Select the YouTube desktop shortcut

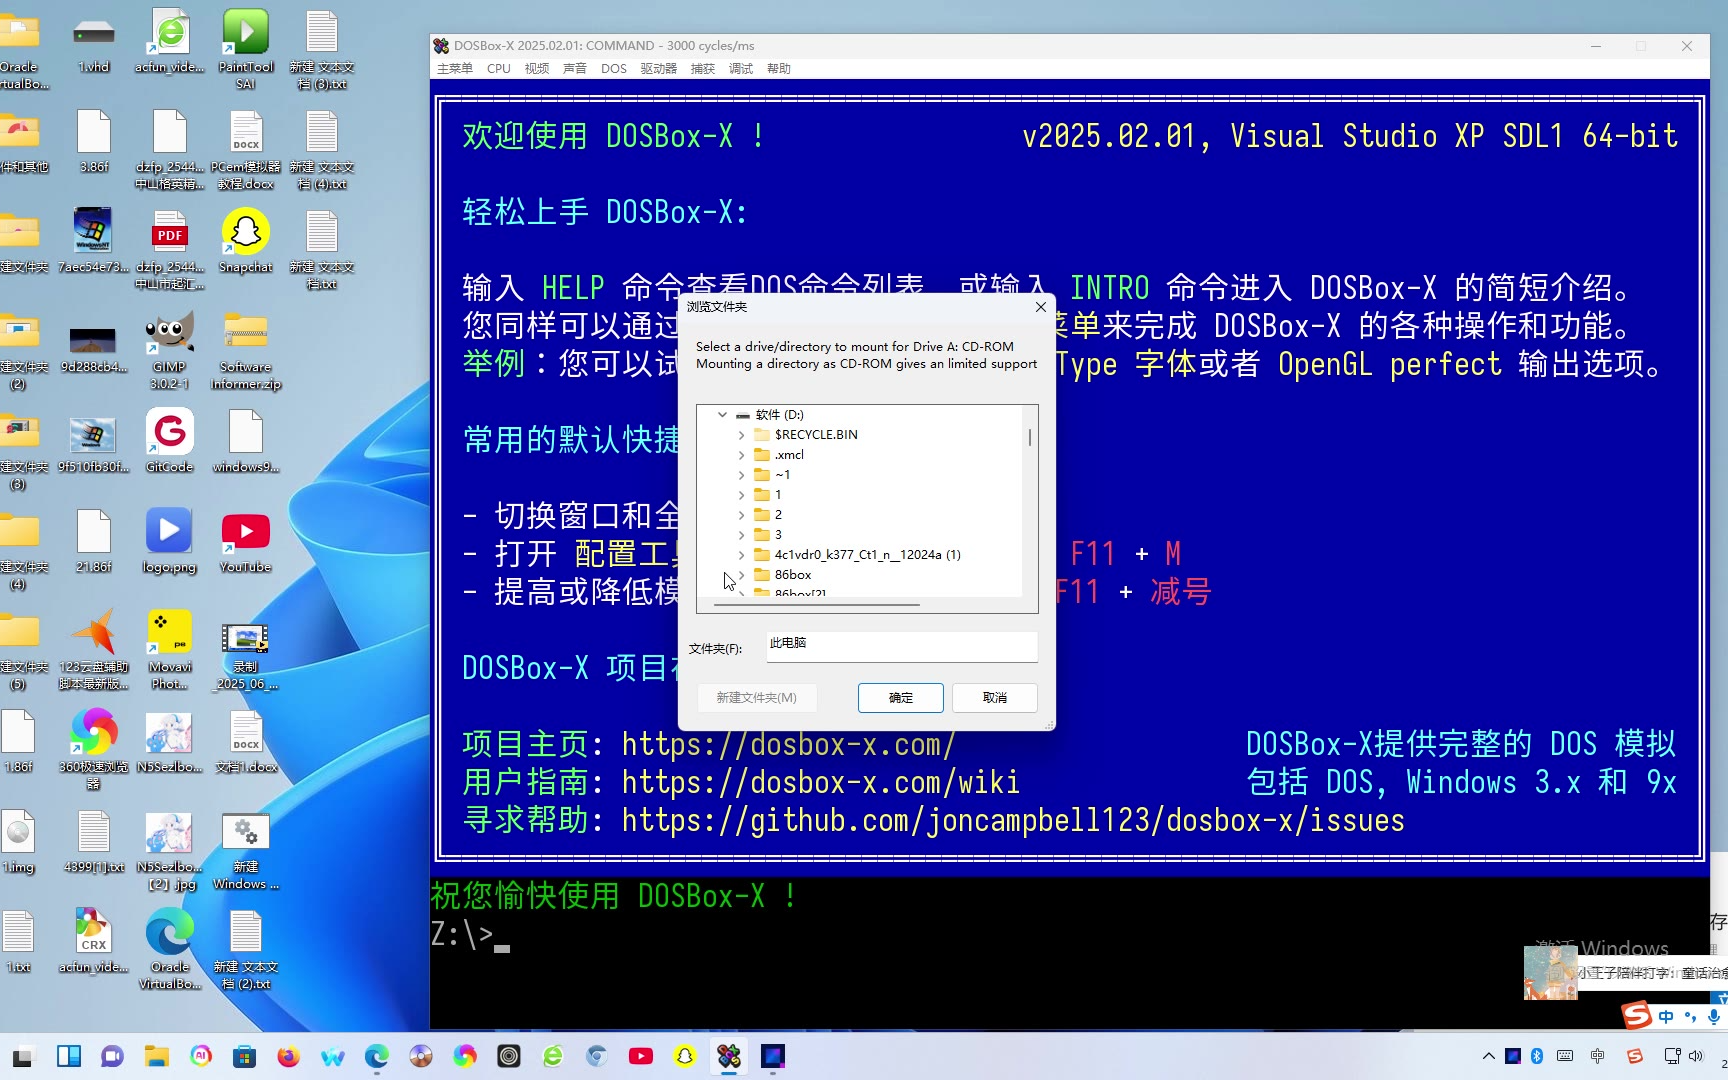click(245, 541)
